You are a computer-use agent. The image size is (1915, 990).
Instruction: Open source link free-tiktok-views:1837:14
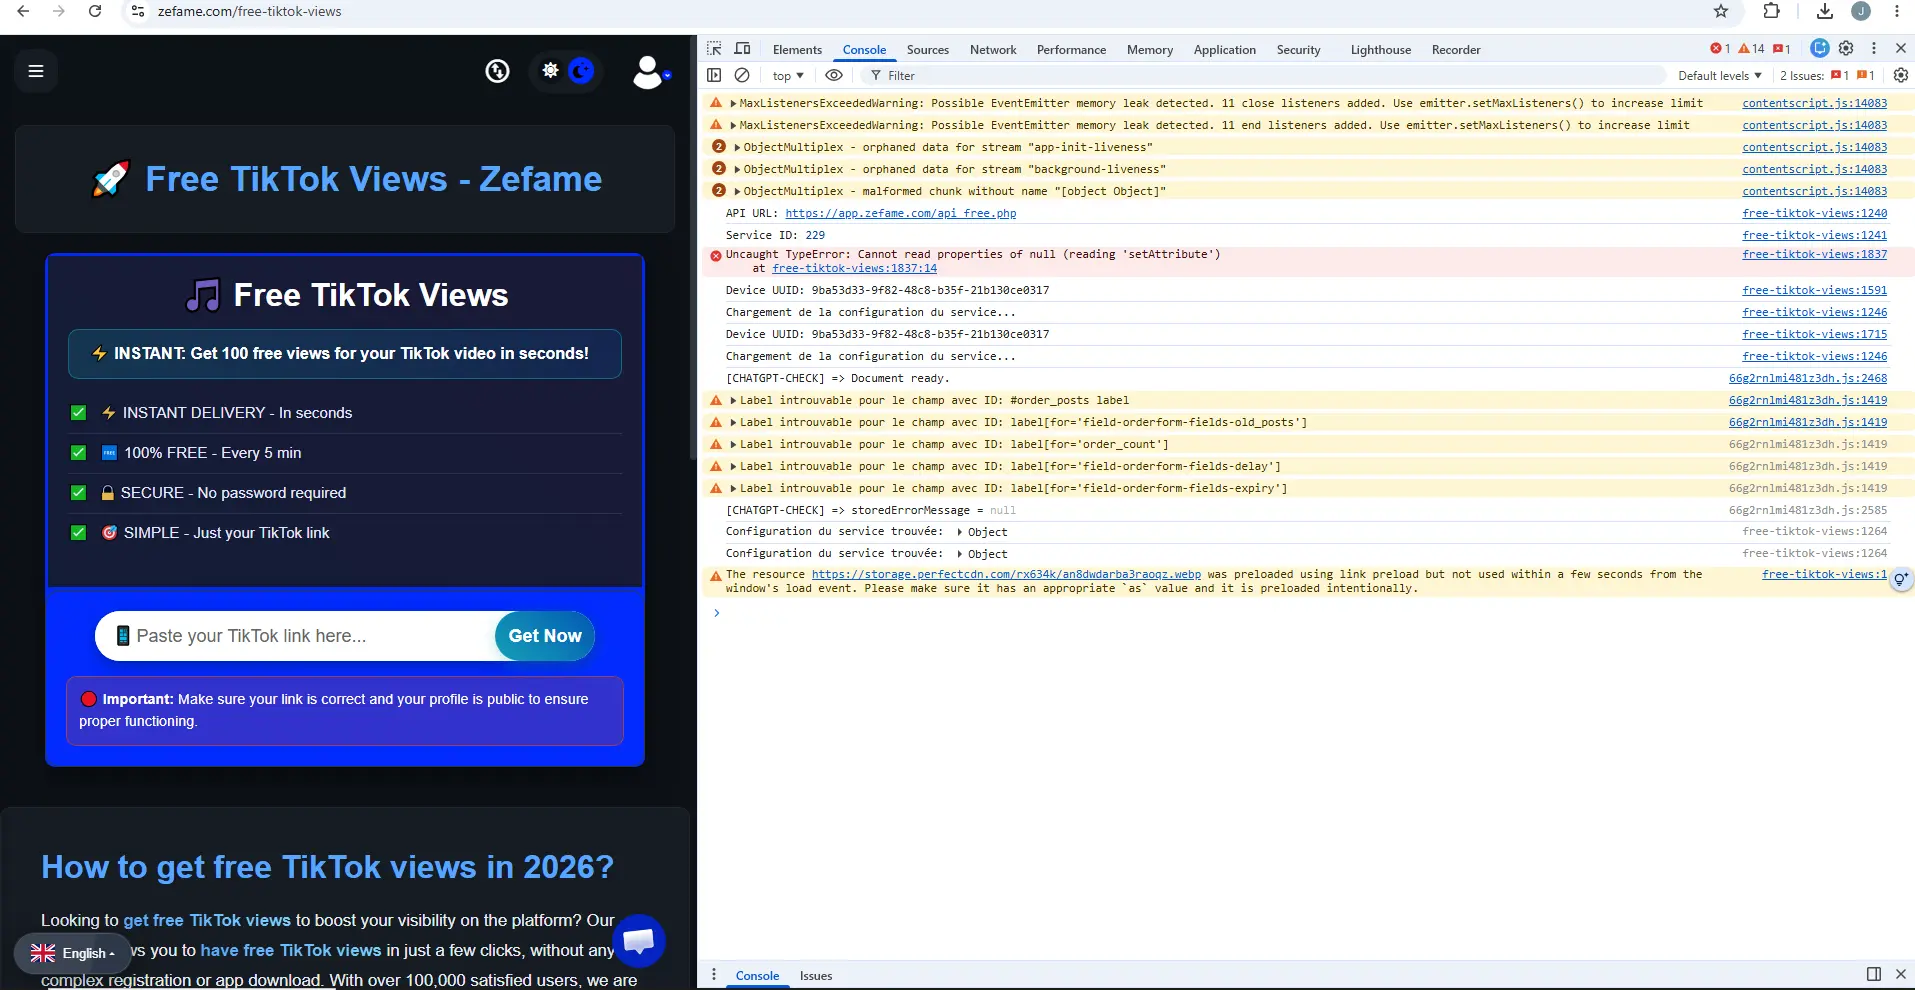click(855, 269)
